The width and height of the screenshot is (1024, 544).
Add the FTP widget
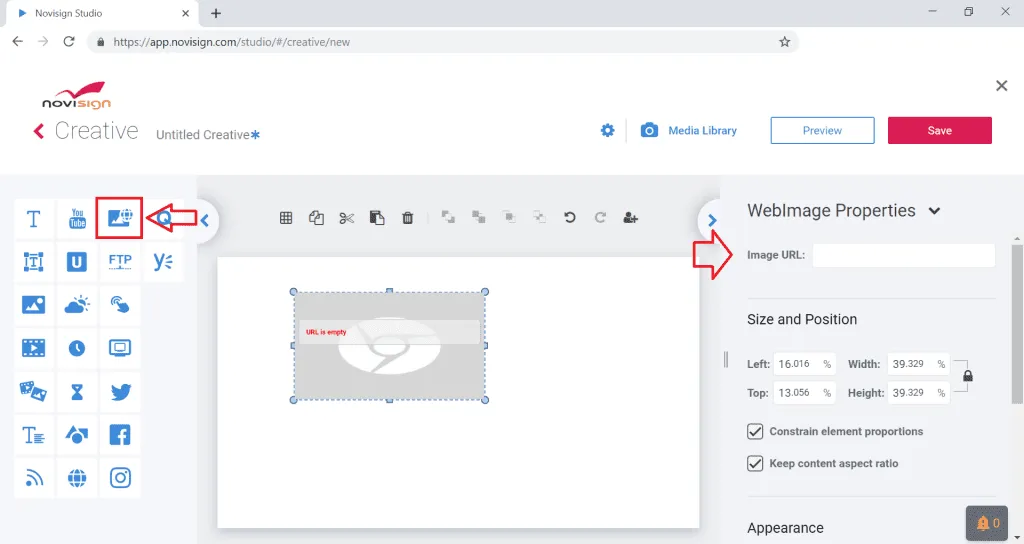pos(120,262)
